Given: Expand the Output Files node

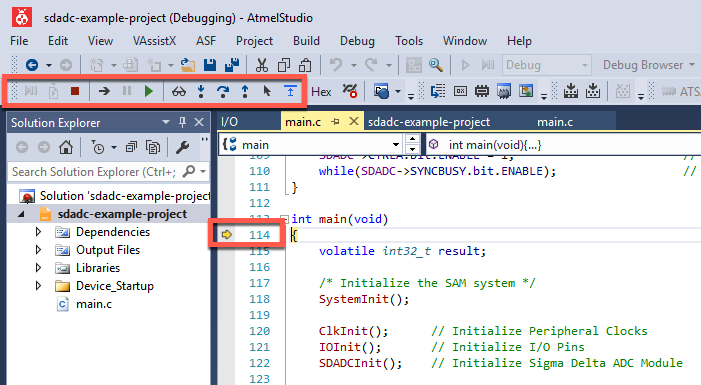Looking at the screenshot, I should tap(38, 250).
